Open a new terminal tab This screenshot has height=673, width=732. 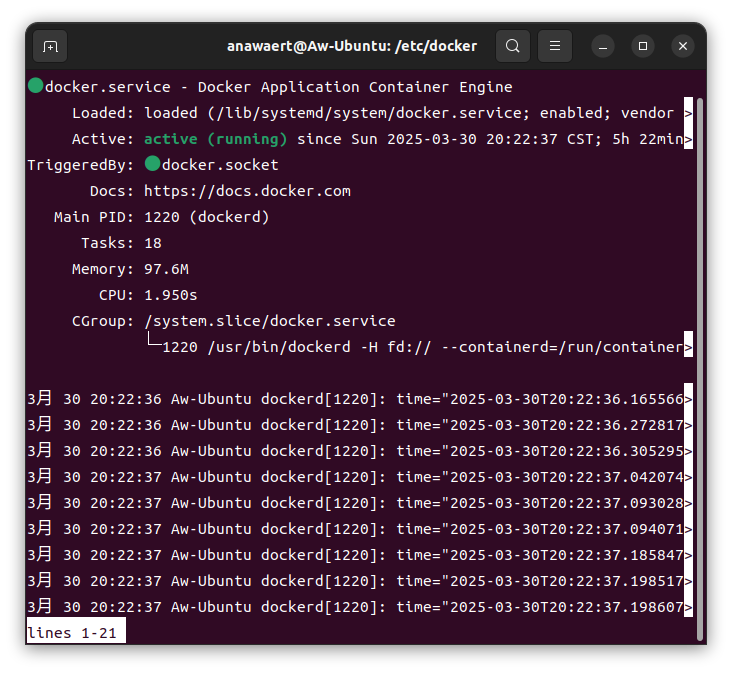[50, 46]
